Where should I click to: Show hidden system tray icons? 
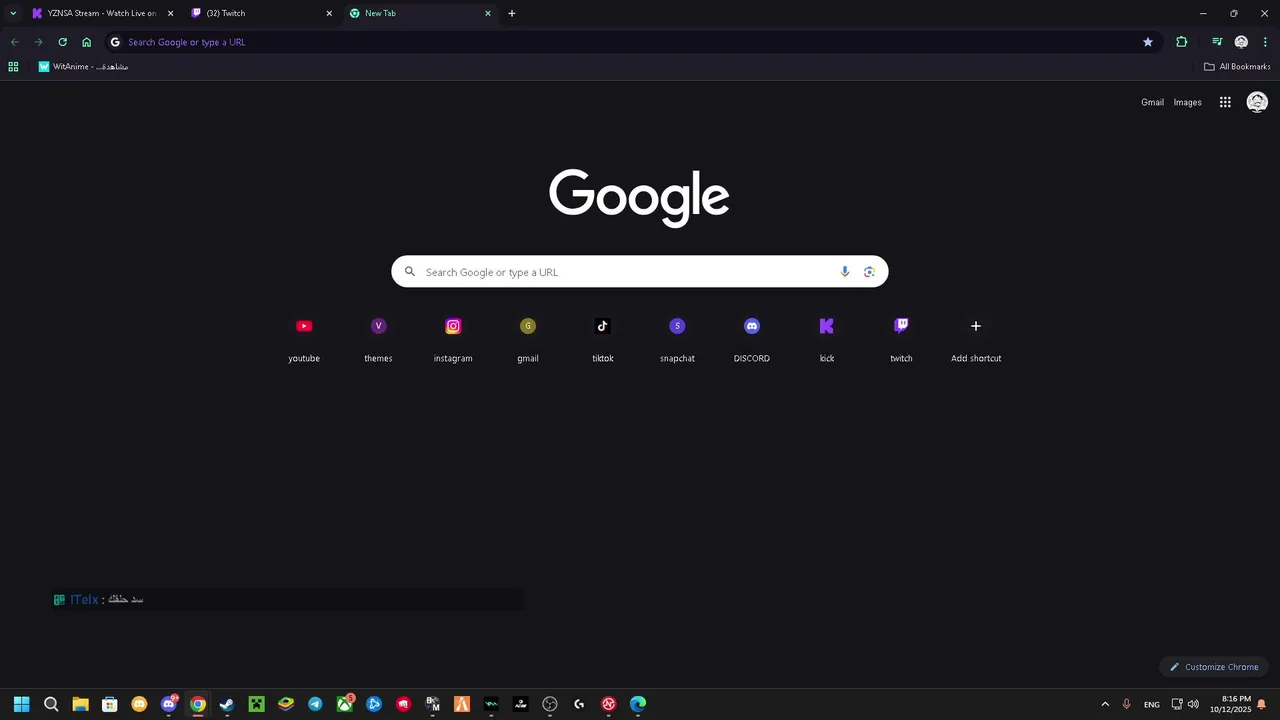(x=1105, y=704)
